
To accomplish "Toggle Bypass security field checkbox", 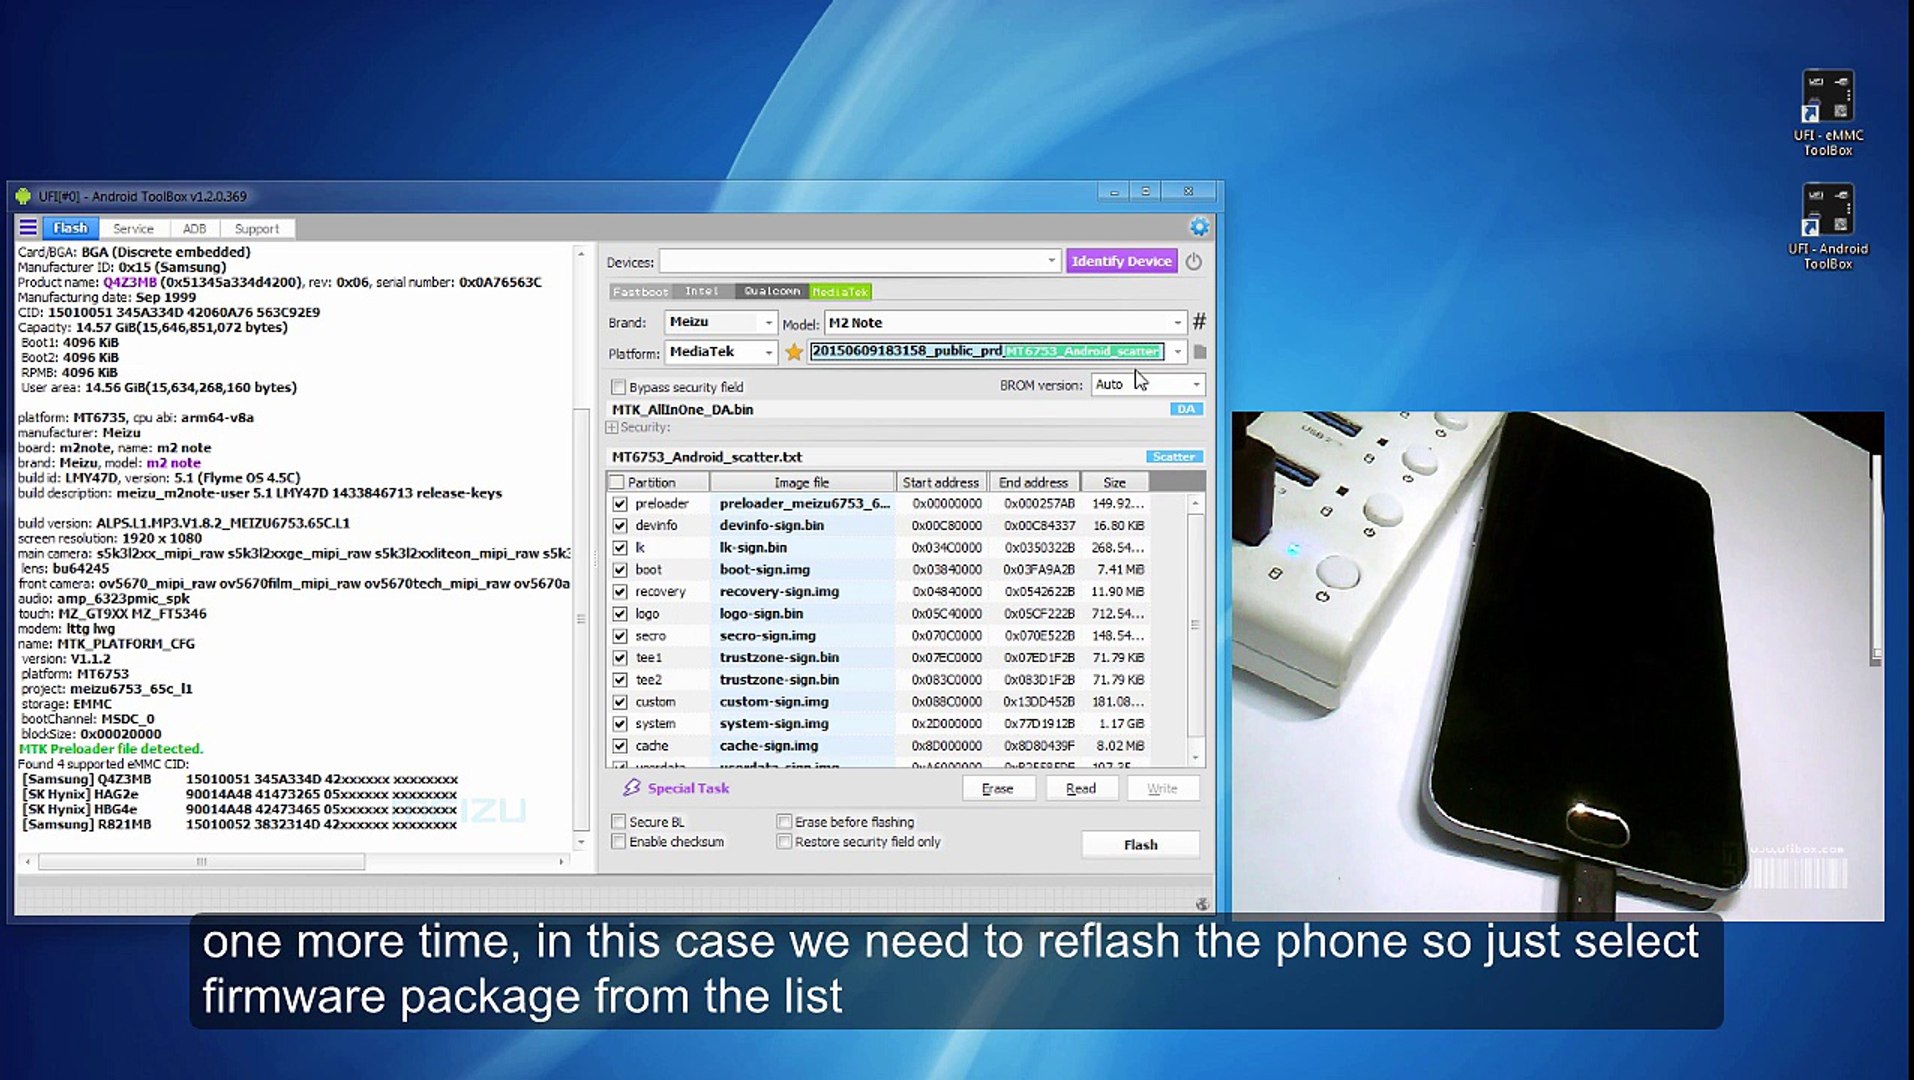I will (x=618, y=387).
